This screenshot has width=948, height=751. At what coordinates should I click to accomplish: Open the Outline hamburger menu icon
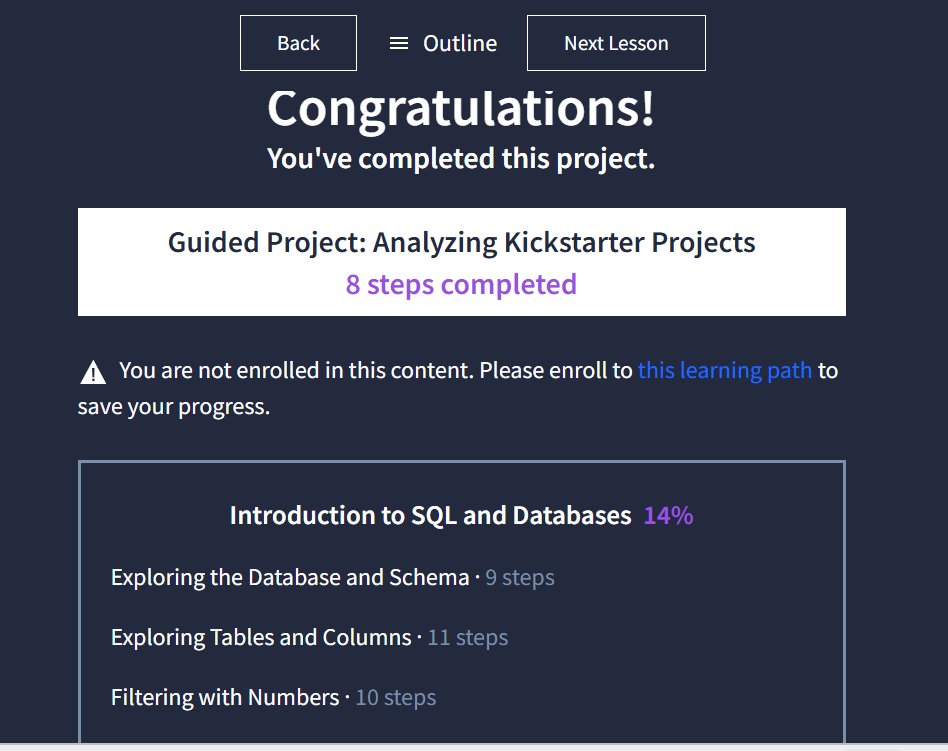(399, 43)
